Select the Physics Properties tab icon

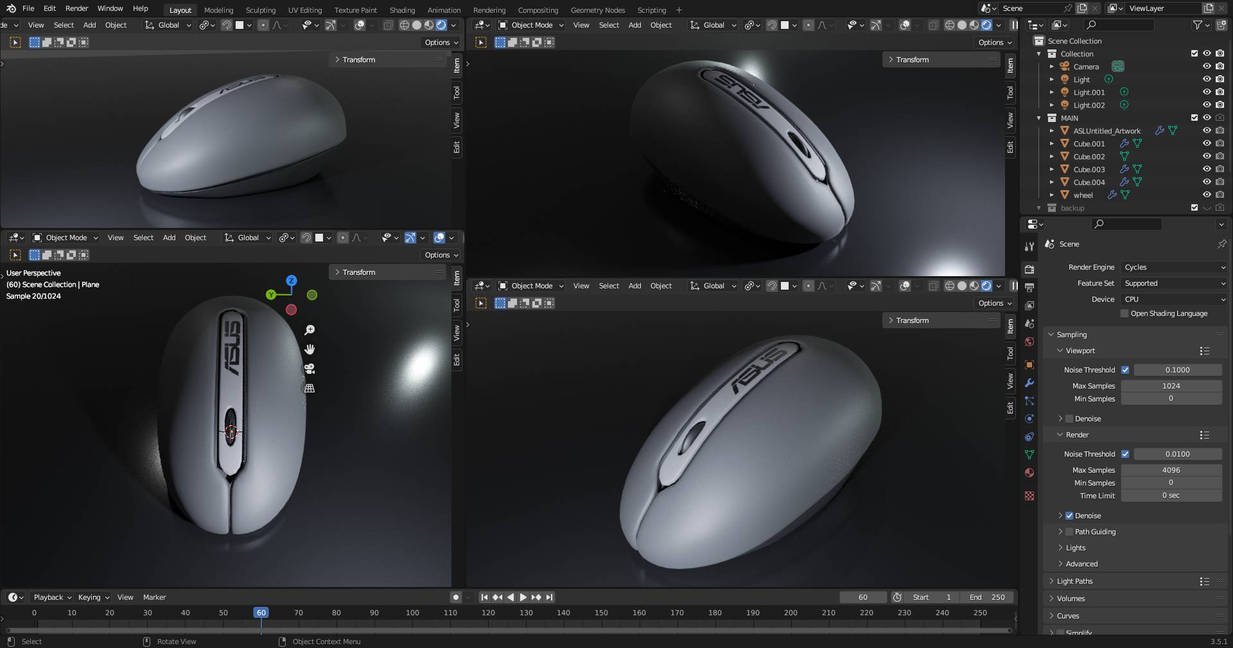(x=1029, y=419)
